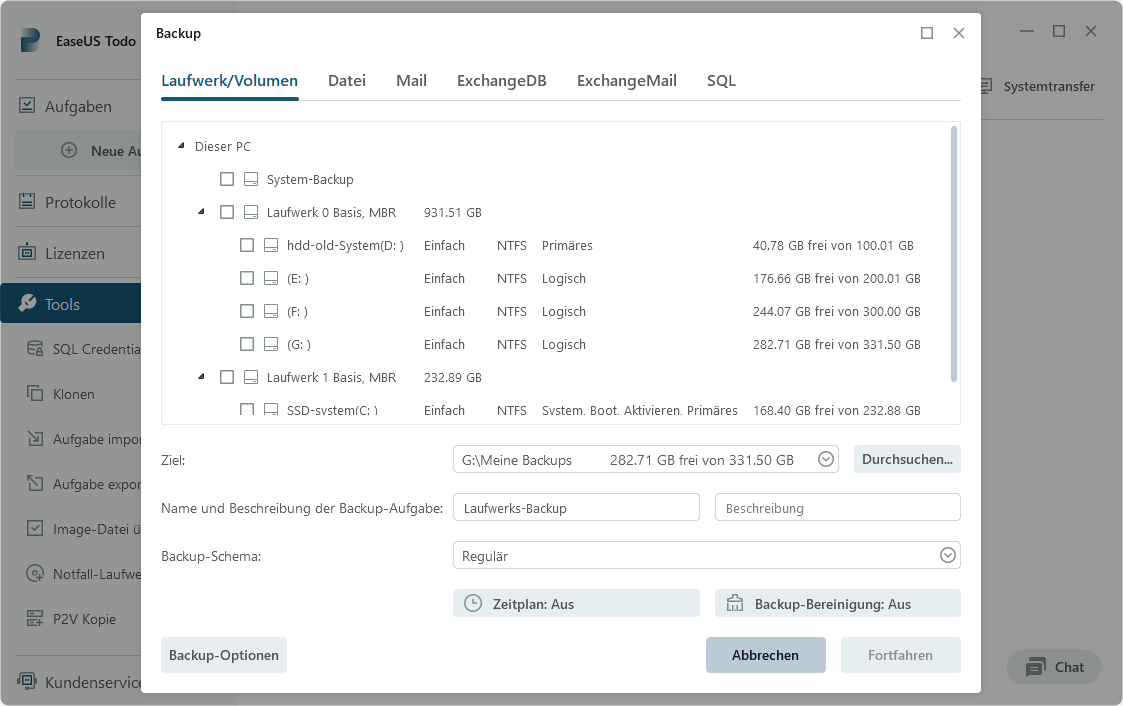Open the Backup-Schema dropdown
The width and height of the screenshot is (1123, 706).
[x=947, y=555]
